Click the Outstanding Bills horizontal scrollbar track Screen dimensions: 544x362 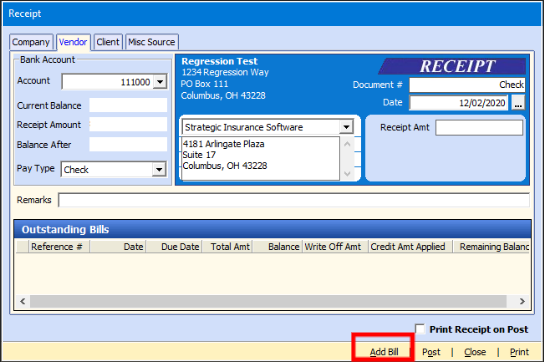[268, 301]
